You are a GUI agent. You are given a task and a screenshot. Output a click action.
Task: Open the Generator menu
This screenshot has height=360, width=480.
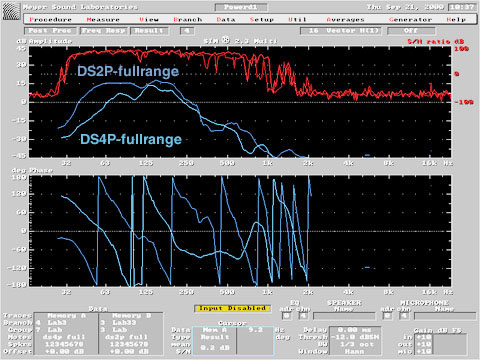point(410,20)
